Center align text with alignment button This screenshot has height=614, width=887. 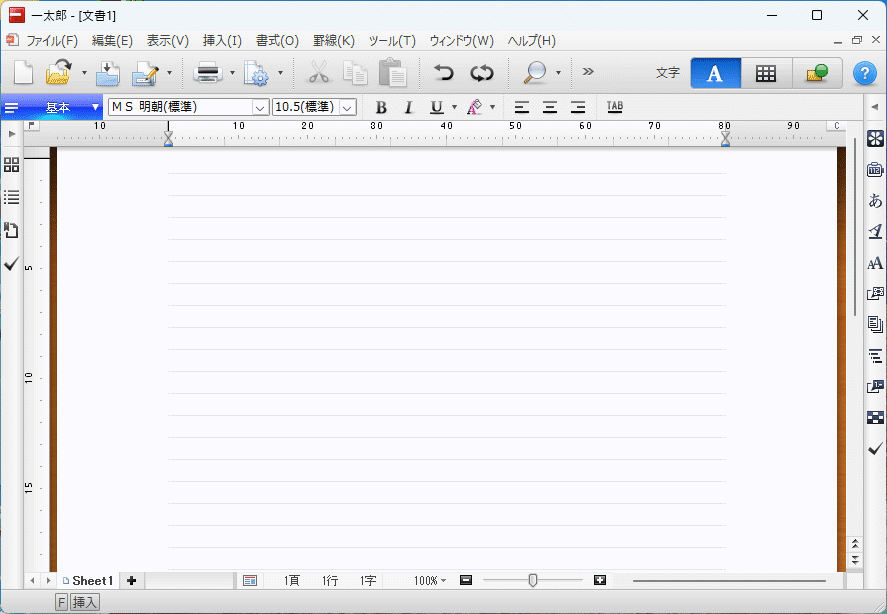pyautogui.click(x=550, y=107)
